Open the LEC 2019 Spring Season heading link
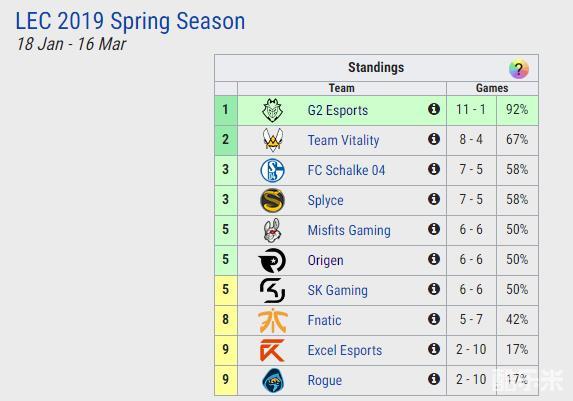This screenshot has width=573, height=401. coord(130,22)
